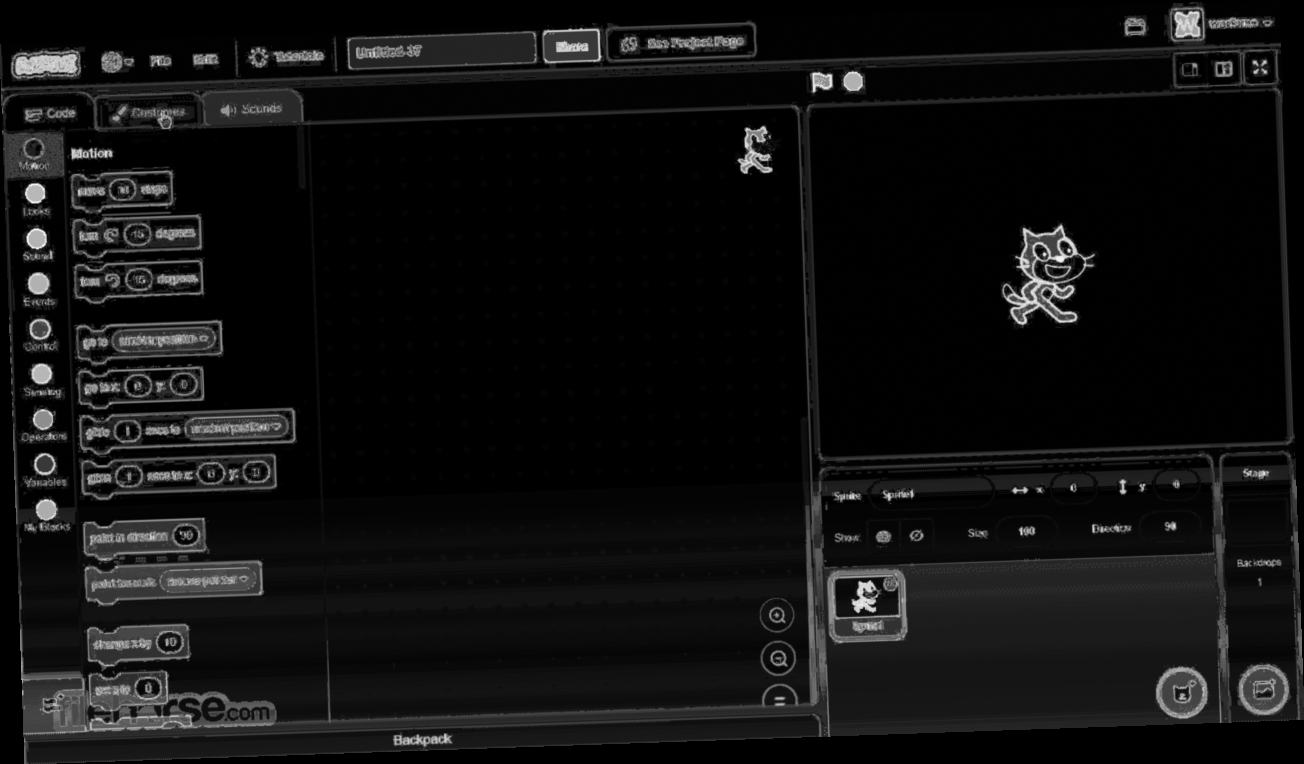Select the Sprite1 thumbnail in sprite list
1304x764 pixels.
(866, 606)
